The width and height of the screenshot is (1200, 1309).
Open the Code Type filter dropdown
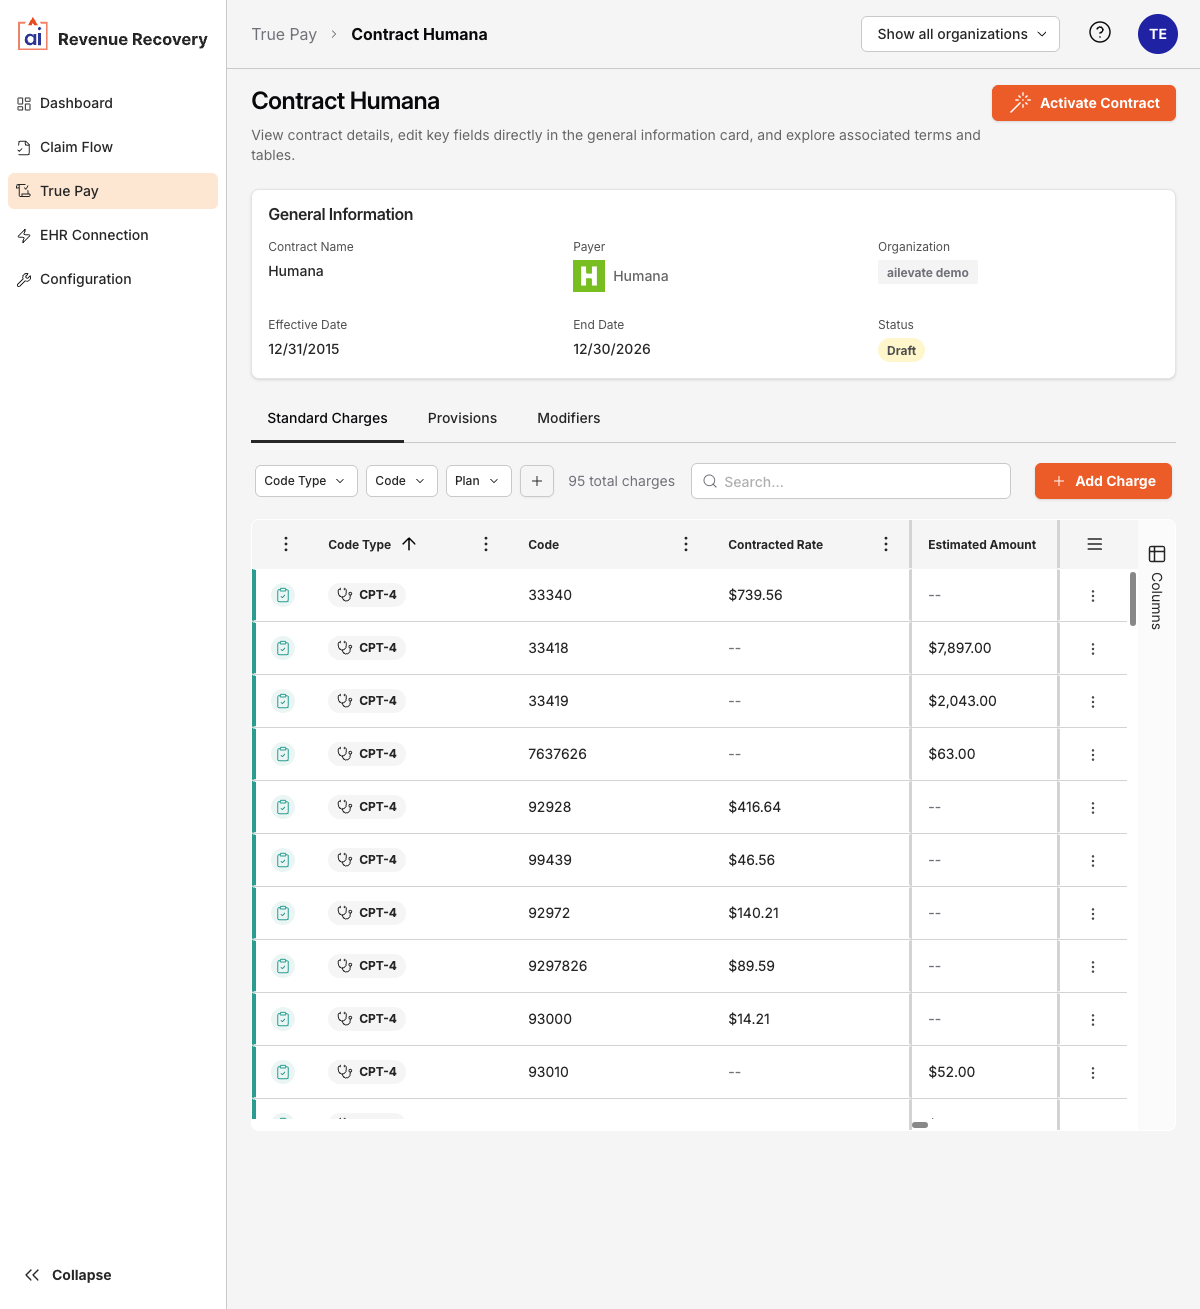point(306,481)
